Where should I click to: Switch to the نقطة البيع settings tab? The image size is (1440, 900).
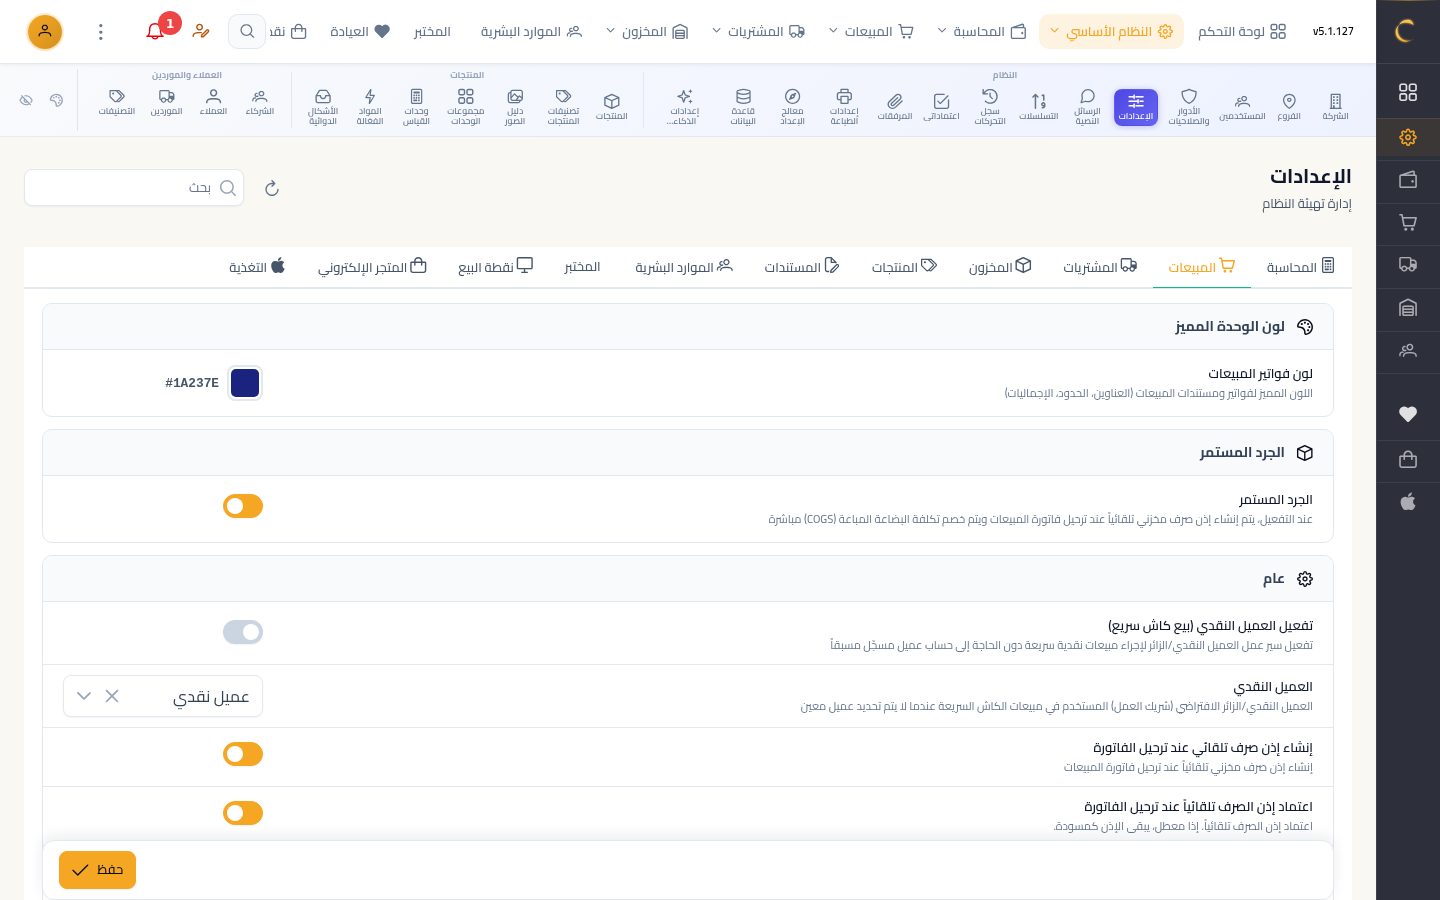[x=495, y=267]
